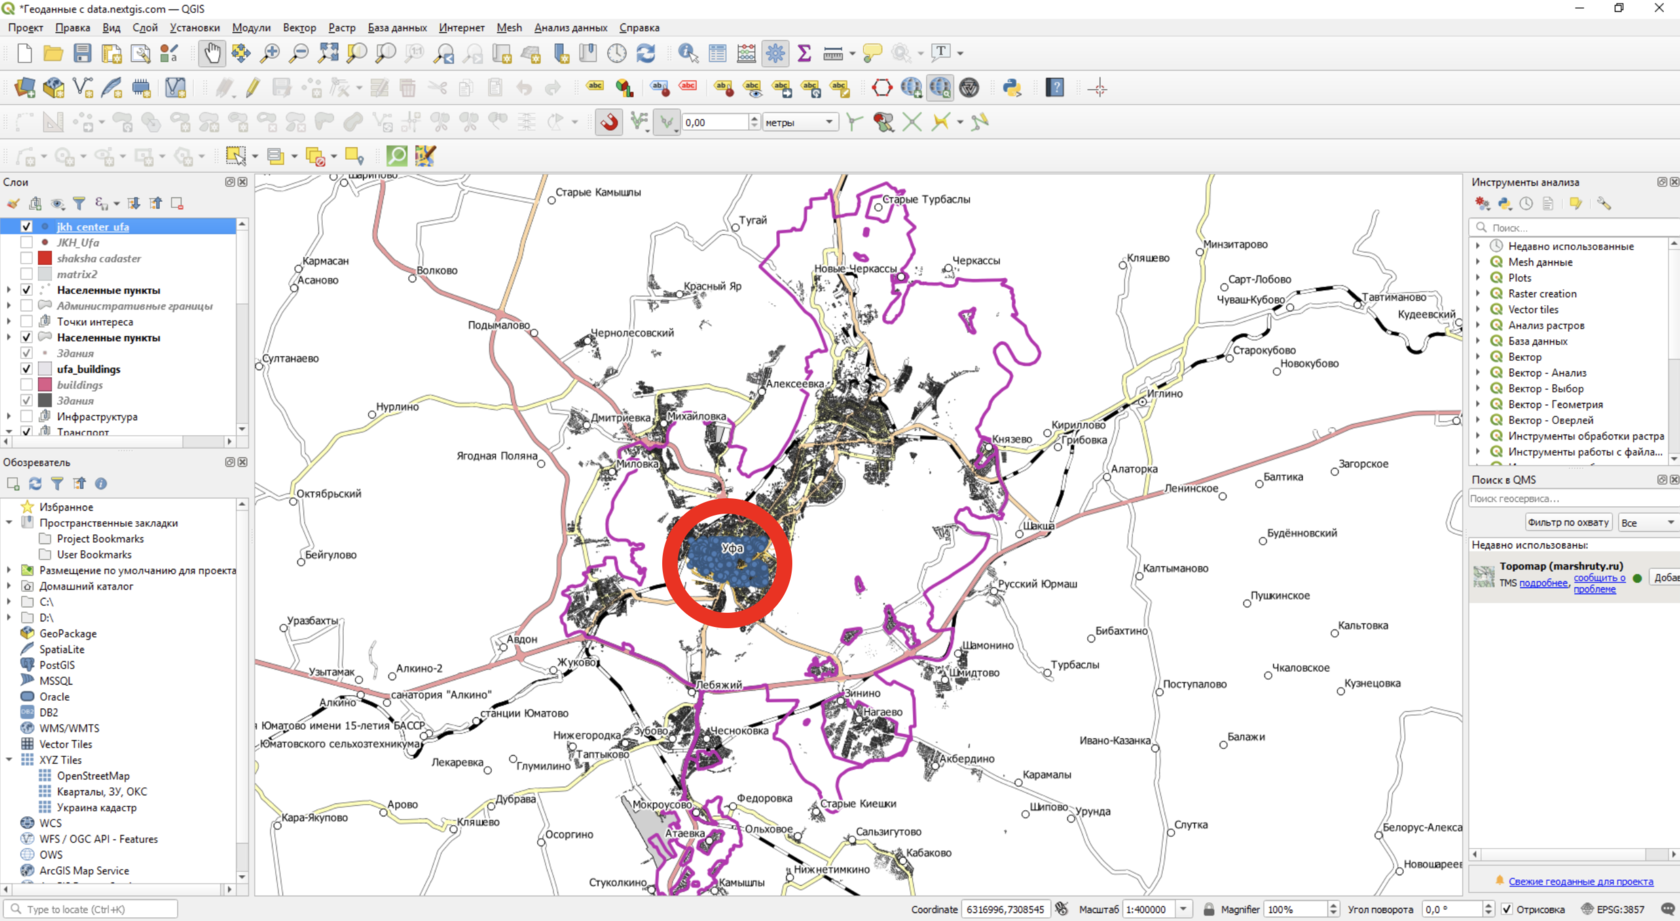Open the Temporal Controller clock icon
The image size is (1680, 921).
pyautogui.click(x=617, y=53)
